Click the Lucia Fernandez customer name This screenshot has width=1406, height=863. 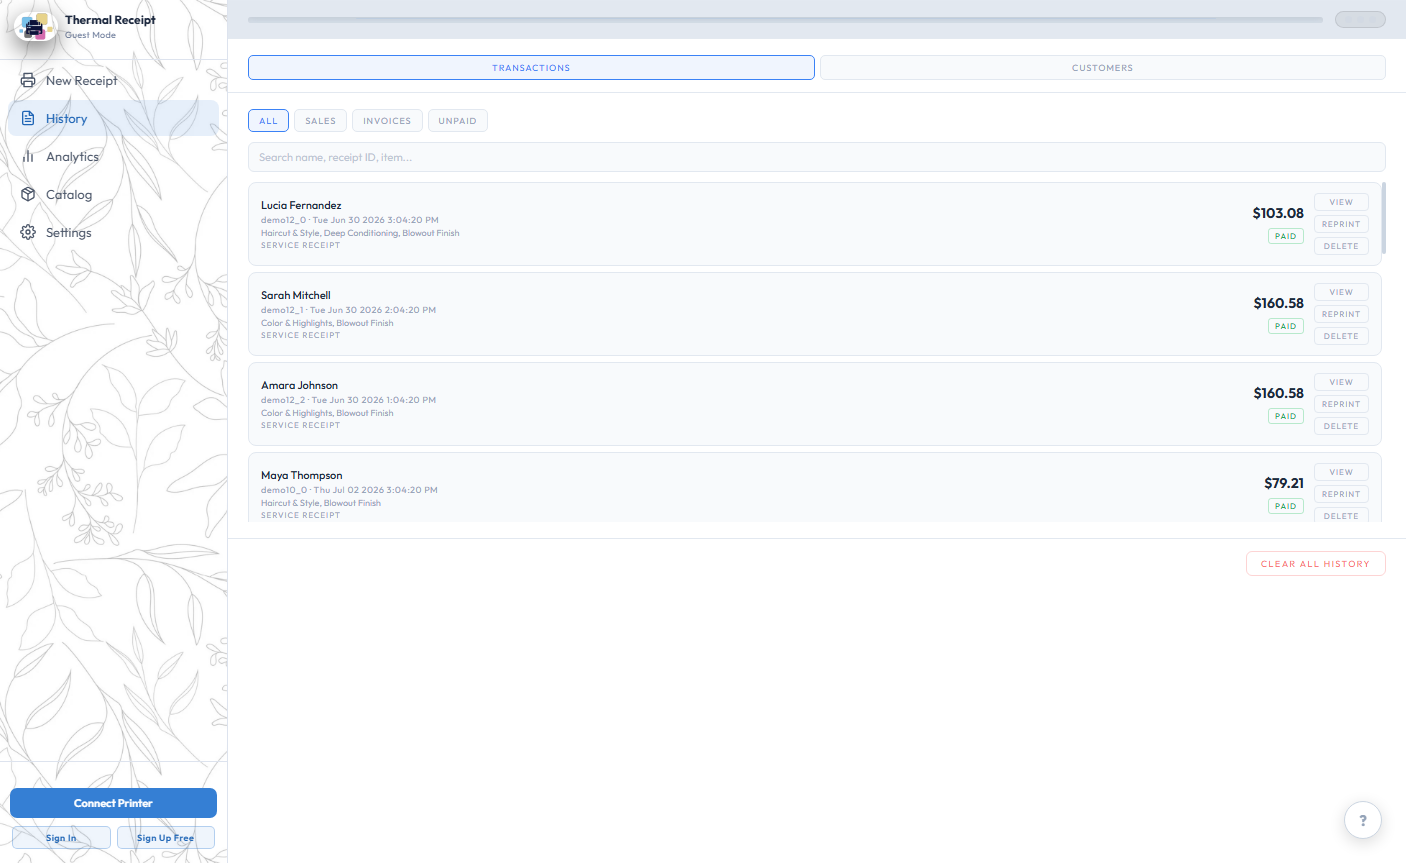tap(301, 205)
